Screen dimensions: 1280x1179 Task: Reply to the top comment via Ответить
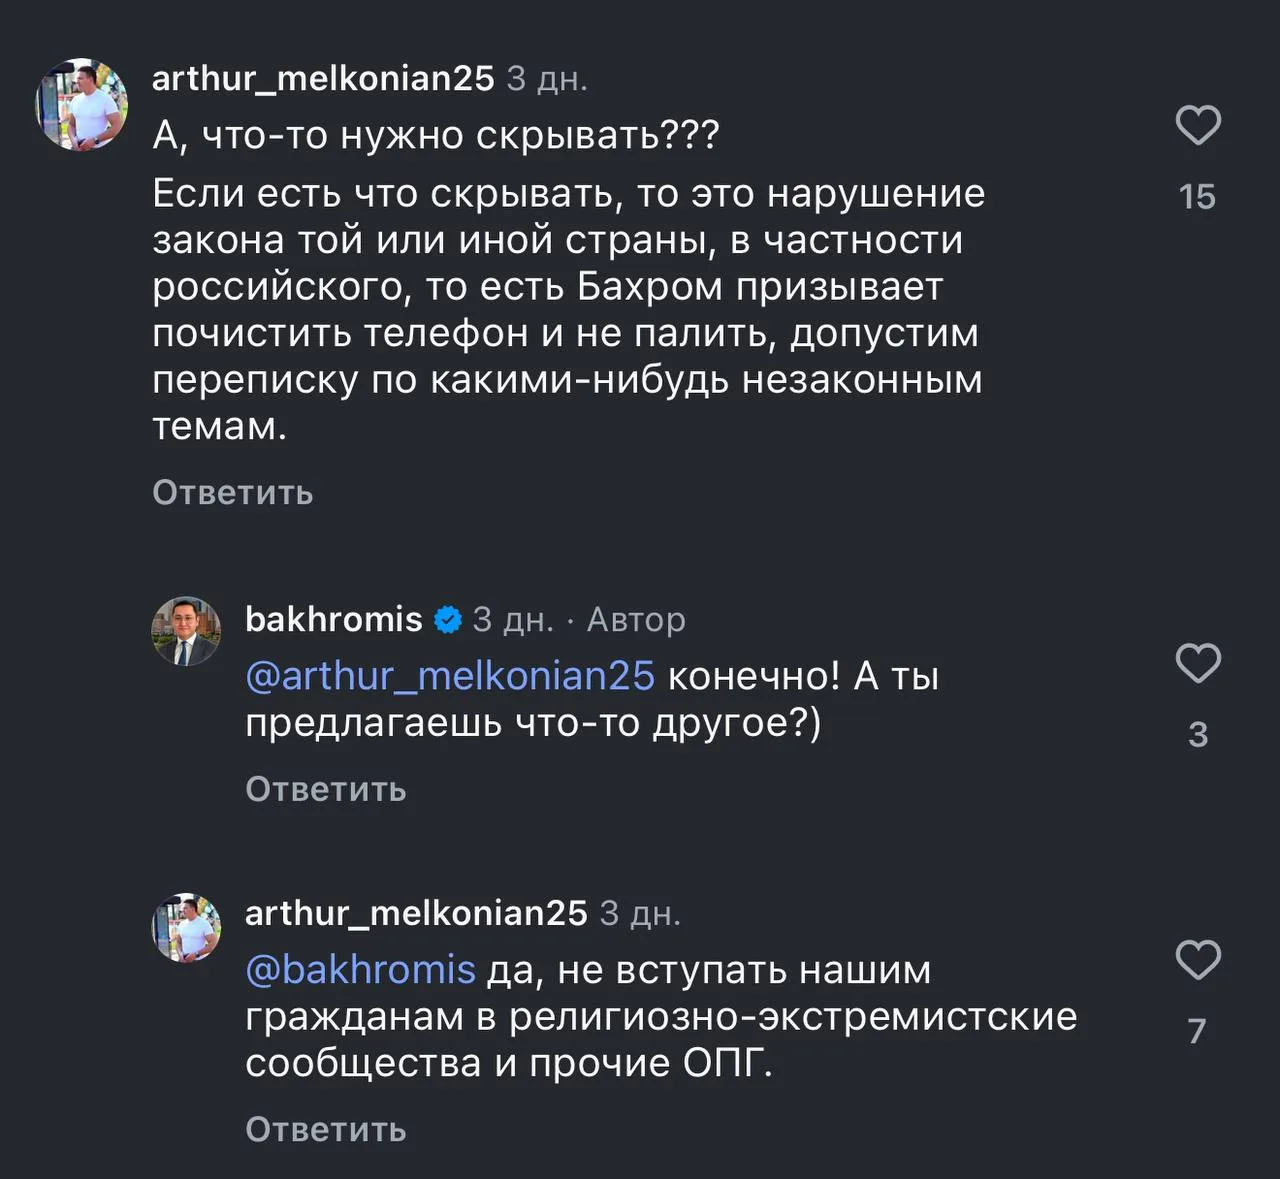coord(232,493)
